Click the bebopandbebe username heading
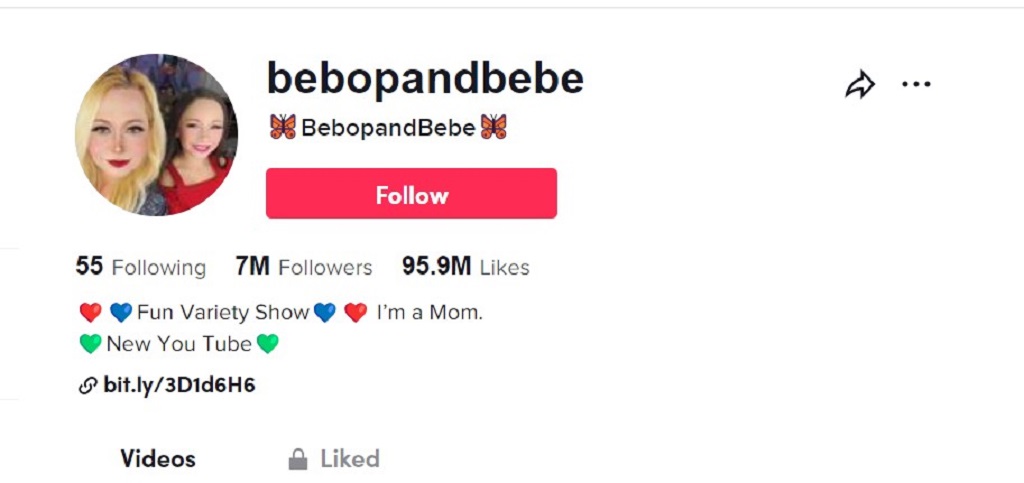The image size is (1024, 483). tap(425, 79)
